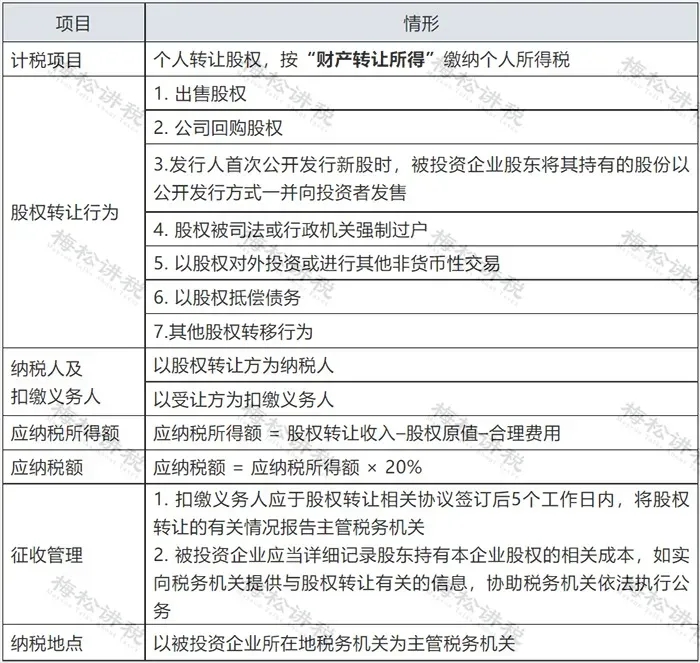Click the row 7.其他股权转移行为
This screenshot has width=700, height=663.
pyautogui.click(x=421, y=331)
